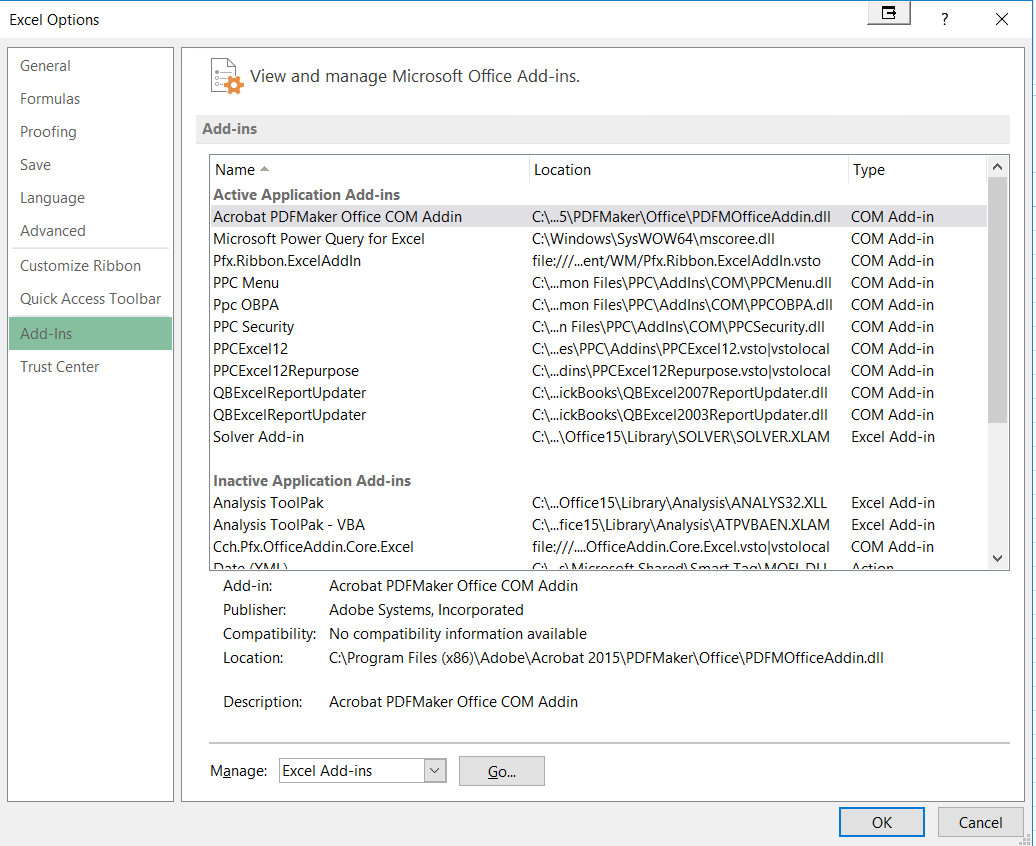Image resolution: width=1036 pixels, height=846 pixels.
Task: Cancel the Excel Options dialog
Action: coord(980,822)
